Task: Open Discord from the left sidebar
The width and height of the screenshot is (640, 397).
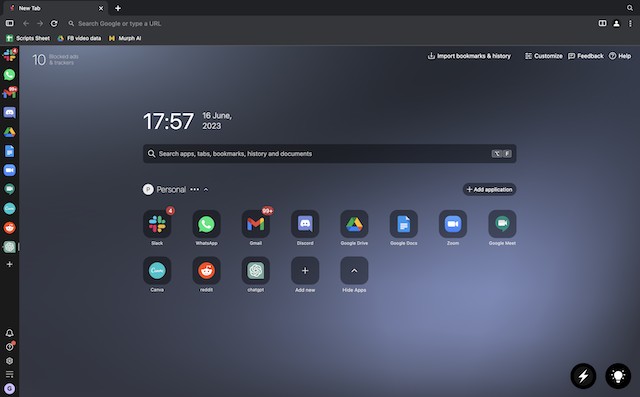Action: [9, 113]
